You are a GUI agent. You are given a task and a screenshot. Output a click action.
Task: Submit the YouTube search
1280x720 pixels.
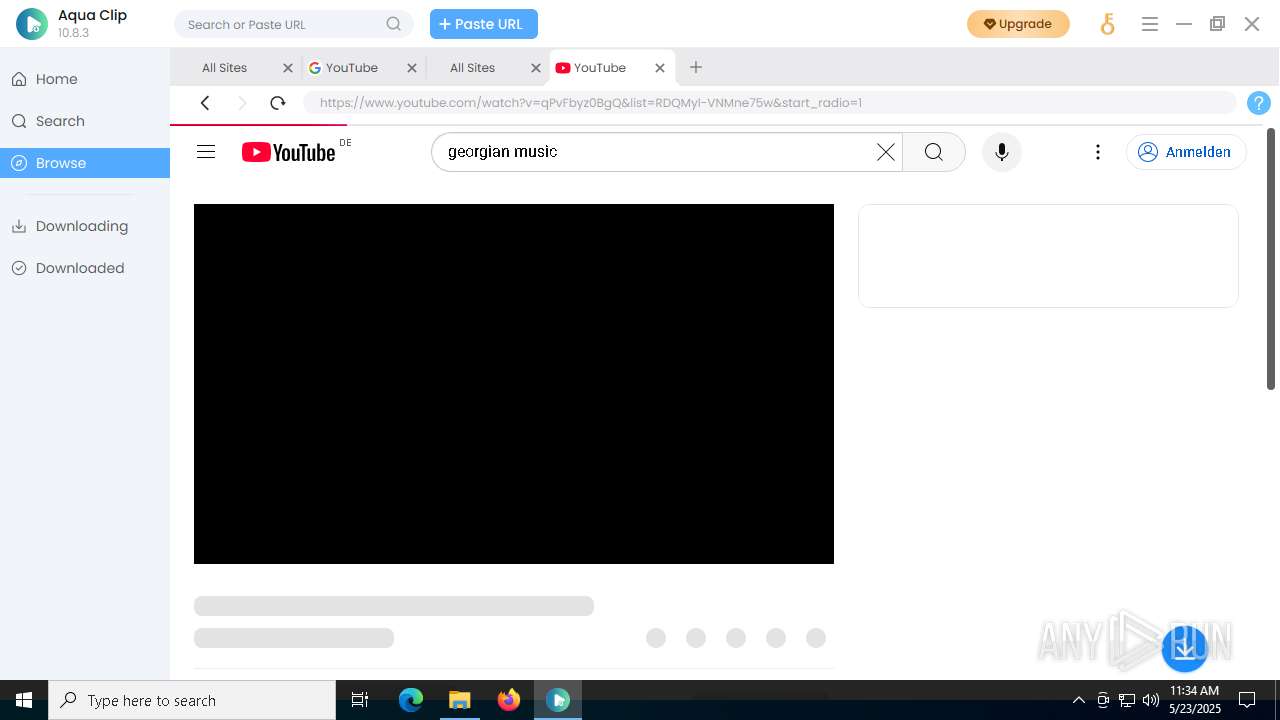(x=934, y=152)
